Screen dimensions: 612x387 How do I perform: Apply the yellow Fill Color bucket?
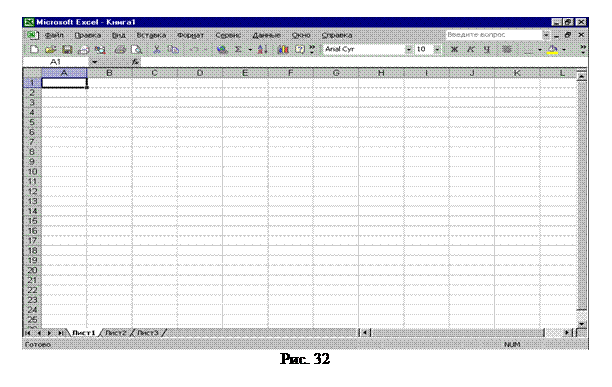pos(553,50)
